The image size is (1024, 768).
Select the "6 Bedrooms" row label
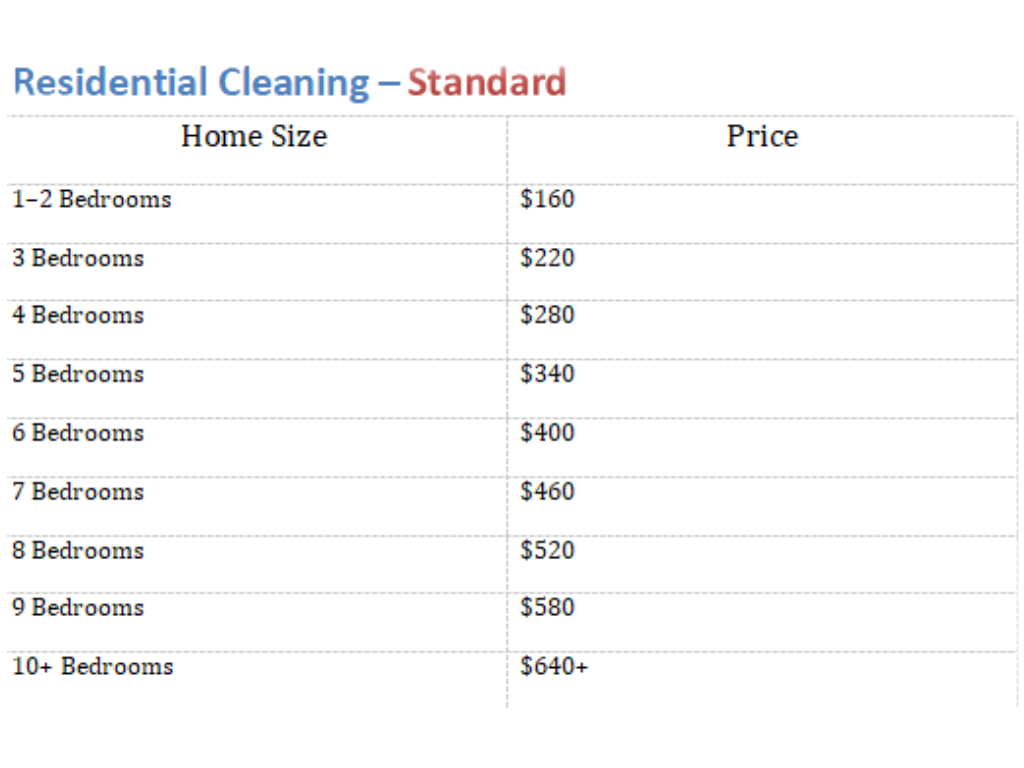click(78, 433)
